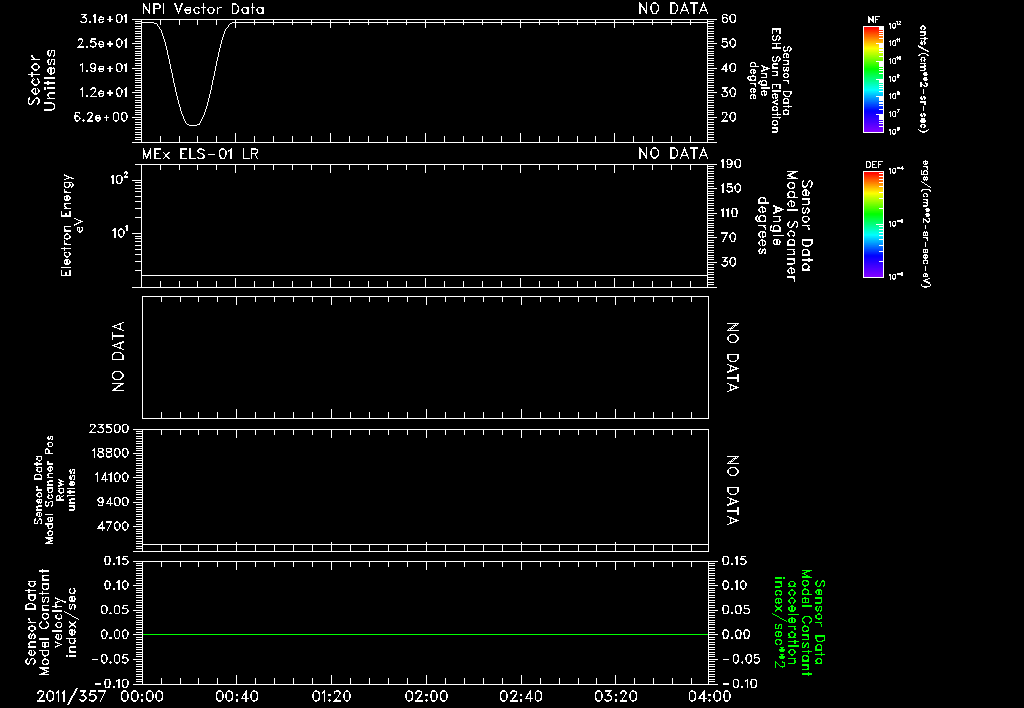Click 'NO DATA' on the MEx ELS-01 LR title row
Screen dimensions: 1024x708
click(673, 154)
